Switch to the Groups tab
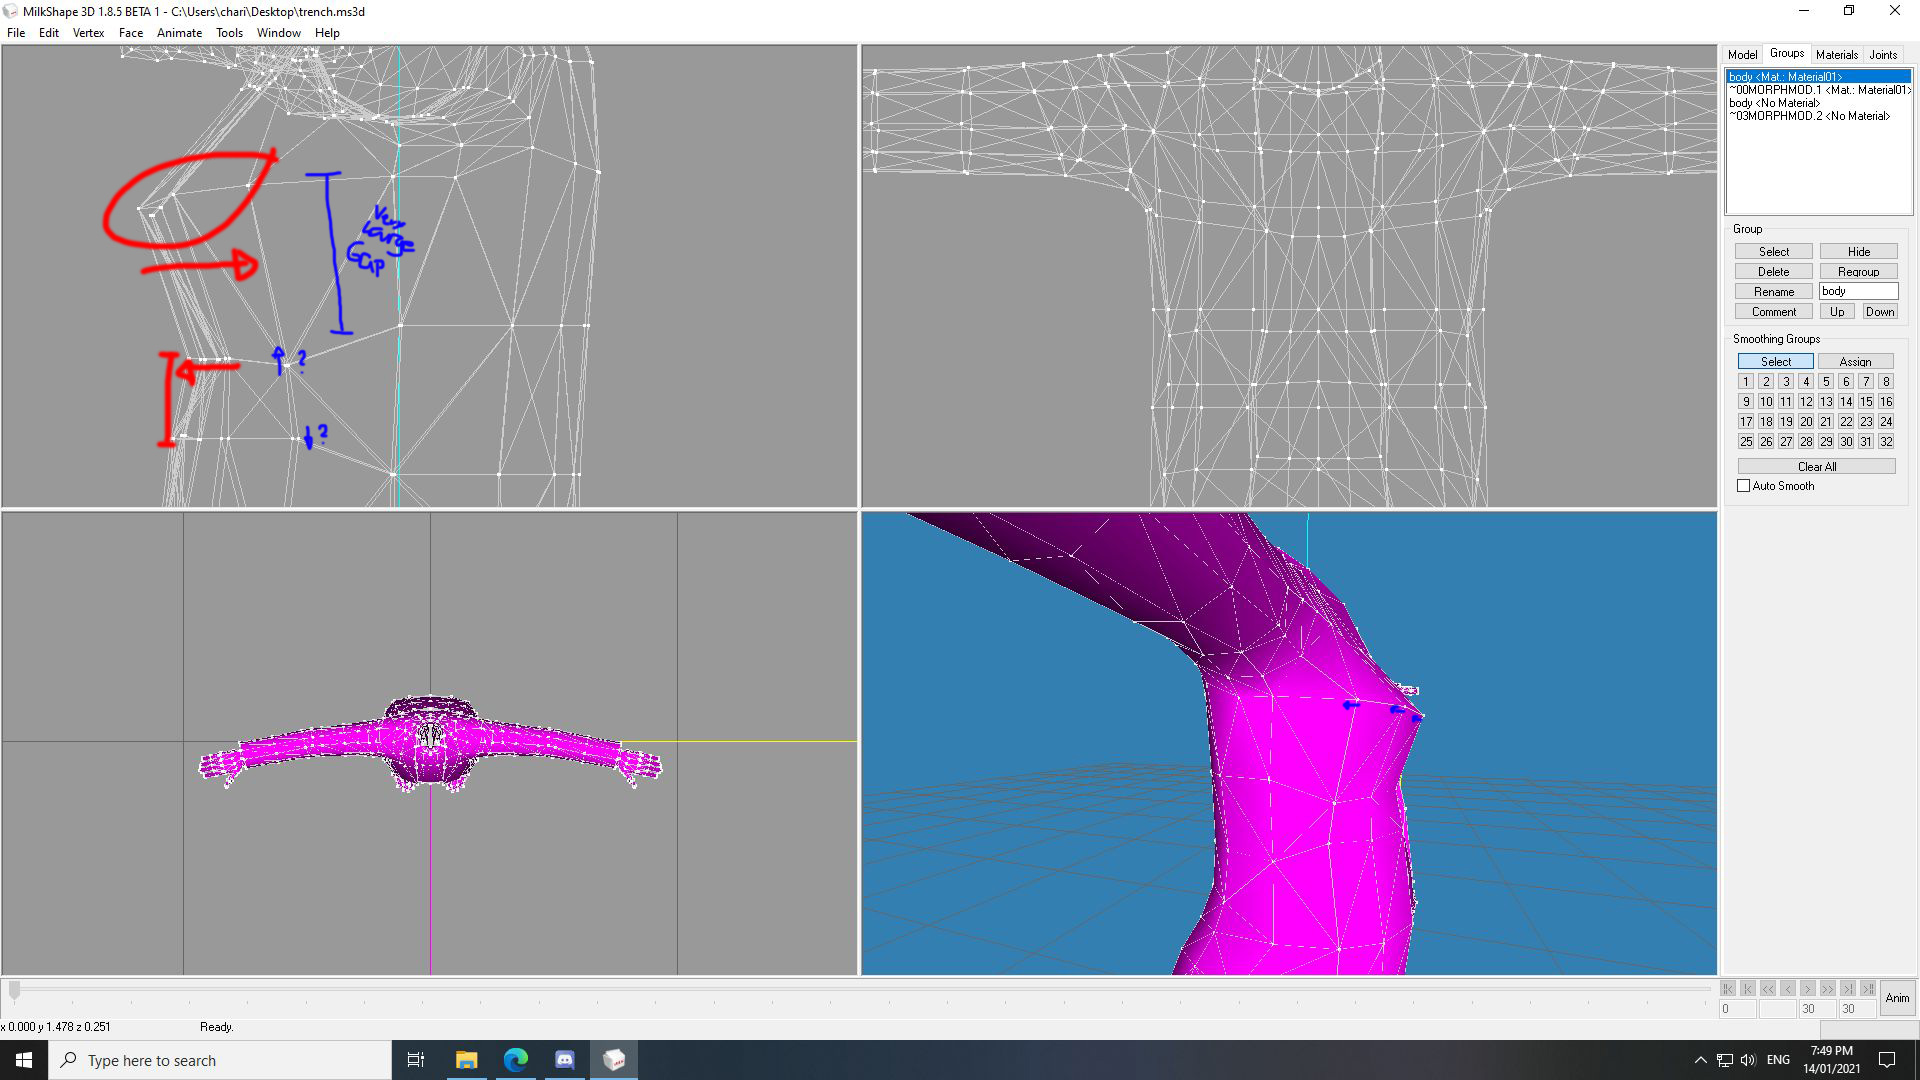 (x=1786, y=53)
